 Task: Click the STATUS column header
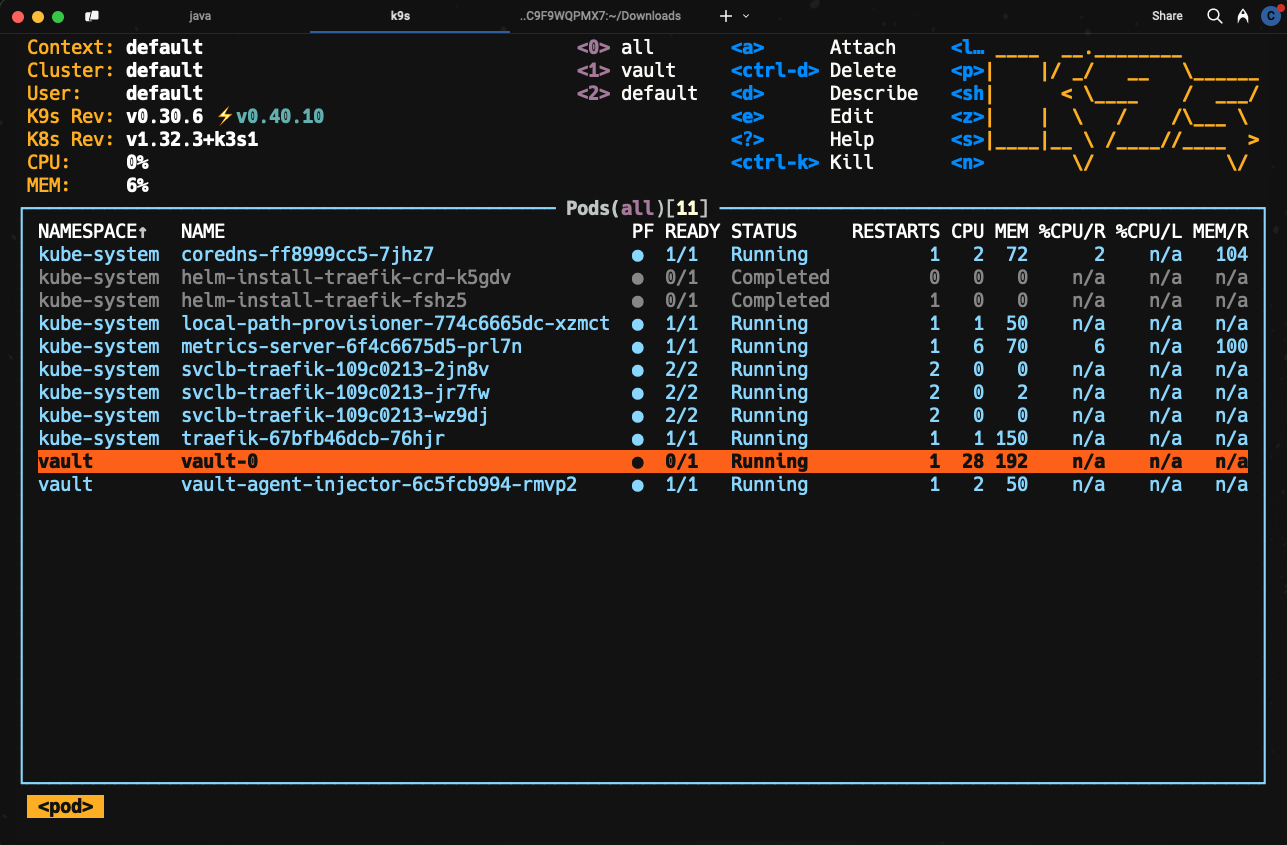764,231
